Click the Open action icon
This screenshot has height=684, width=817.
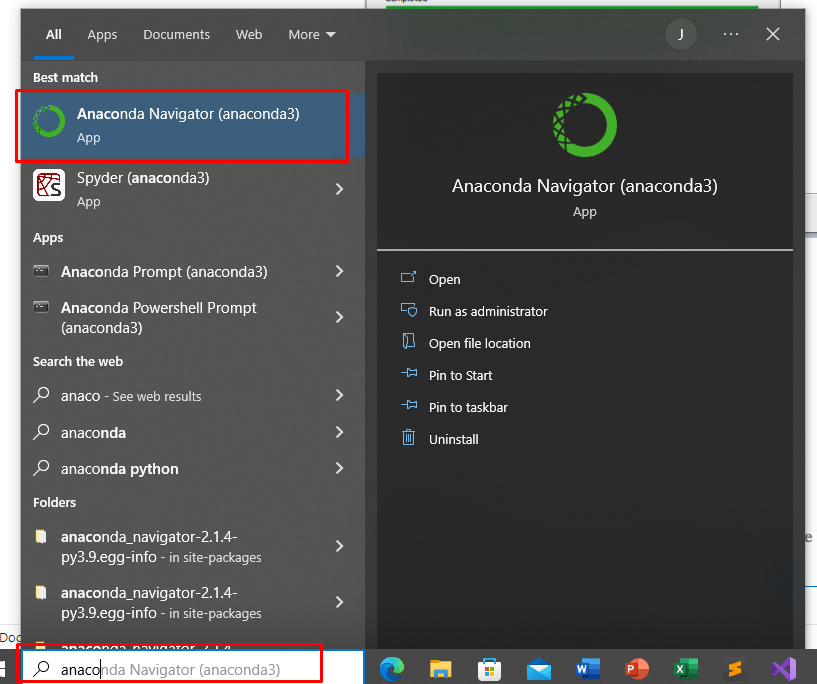click(x=408, y=278)
